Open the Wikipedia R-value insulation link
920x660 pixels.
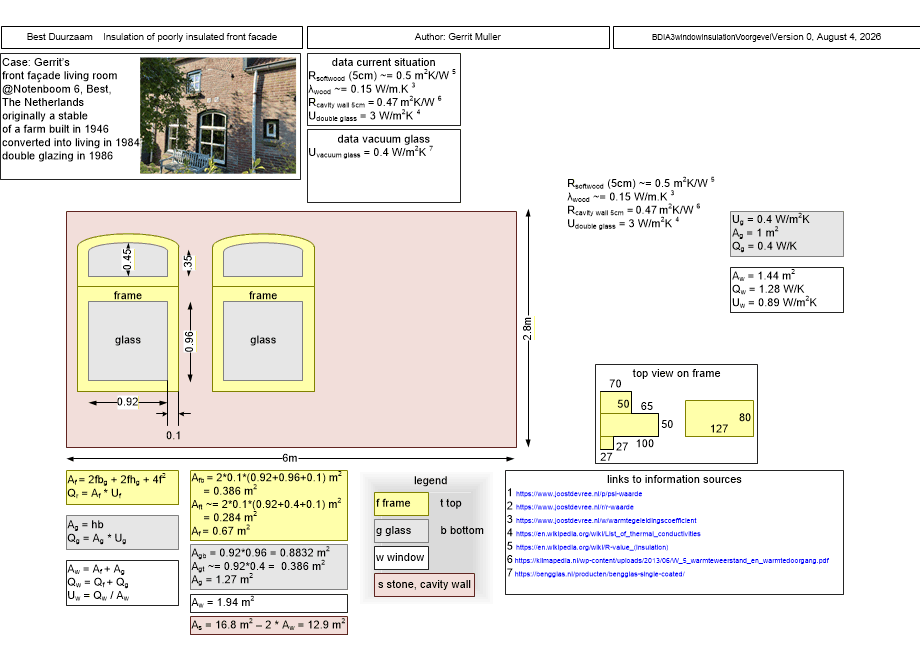coord(591,547)
